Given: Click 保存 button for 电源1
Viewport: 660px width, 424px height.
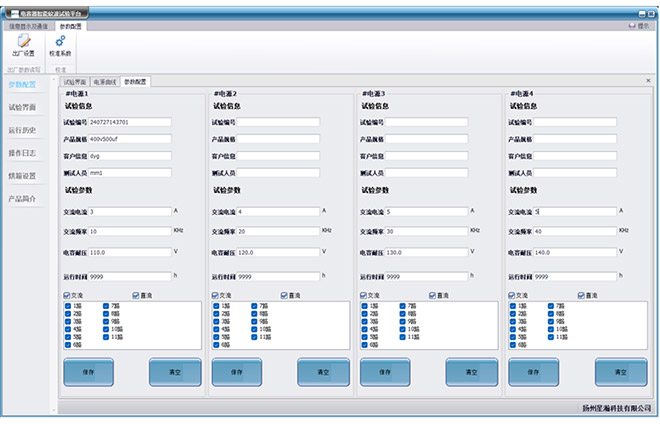Looking at the screenshot, I should (x=89, y=372).
